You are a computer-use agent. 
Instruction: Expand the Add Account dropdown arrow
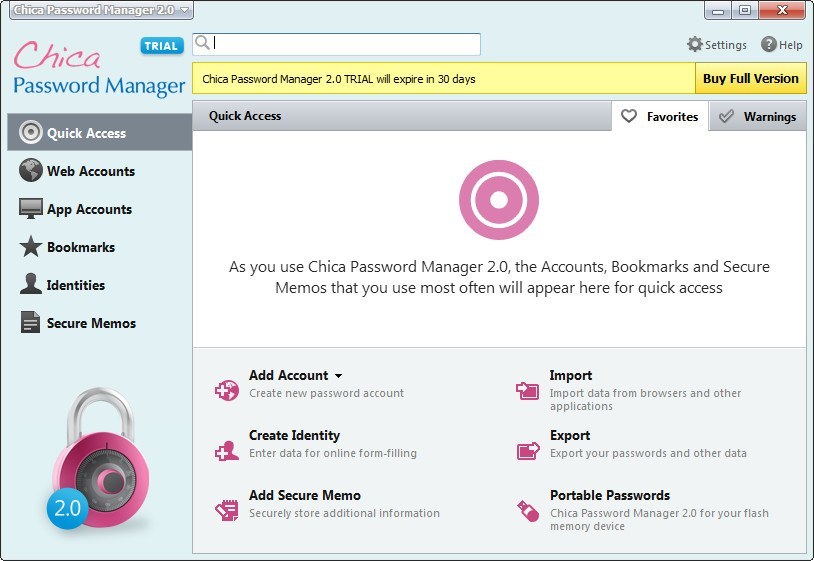338,376
